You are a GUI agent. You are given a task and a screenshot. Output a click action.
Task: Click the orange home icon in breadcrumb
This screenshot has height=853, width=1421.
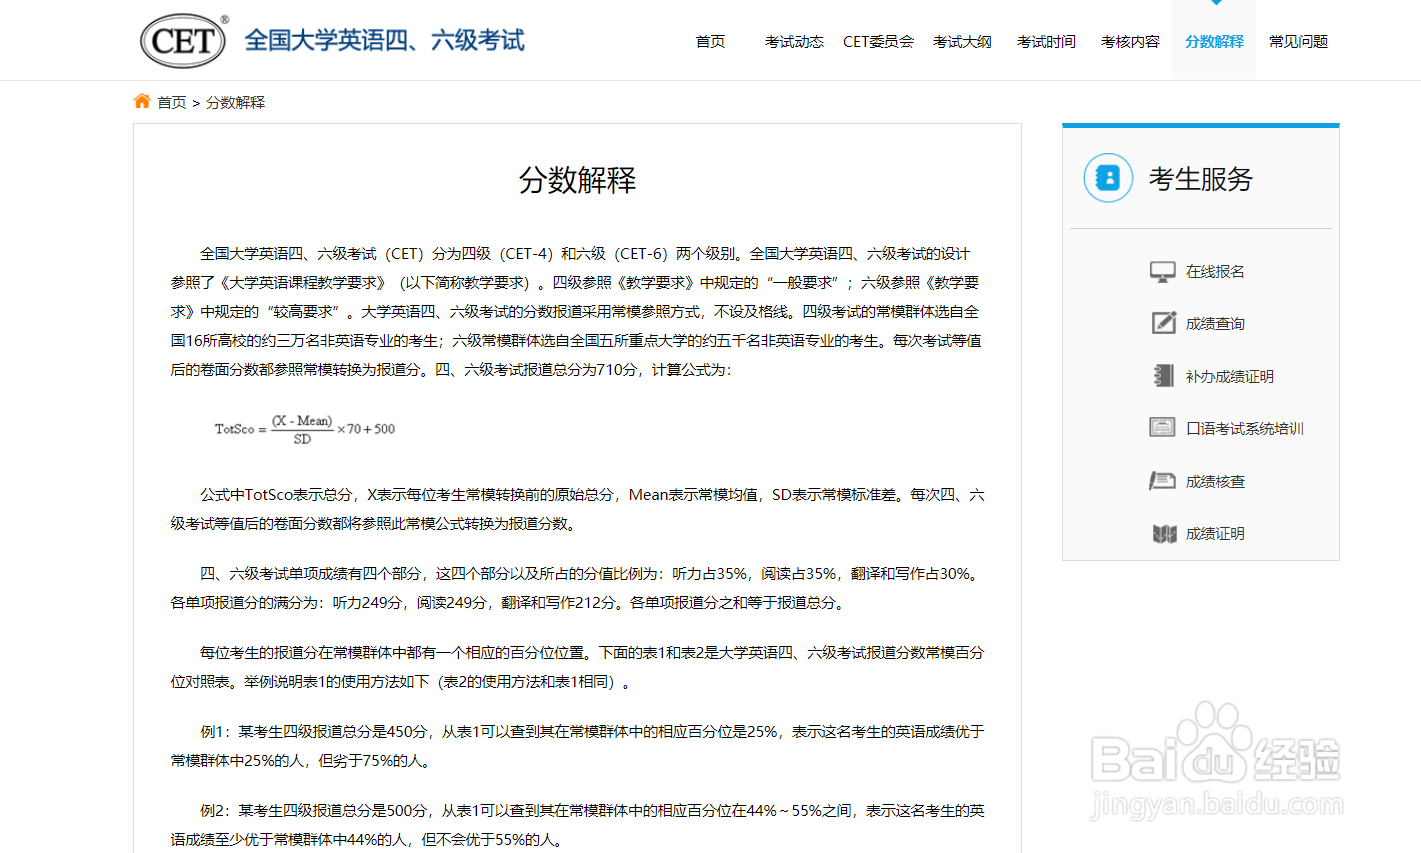(142, 101)
